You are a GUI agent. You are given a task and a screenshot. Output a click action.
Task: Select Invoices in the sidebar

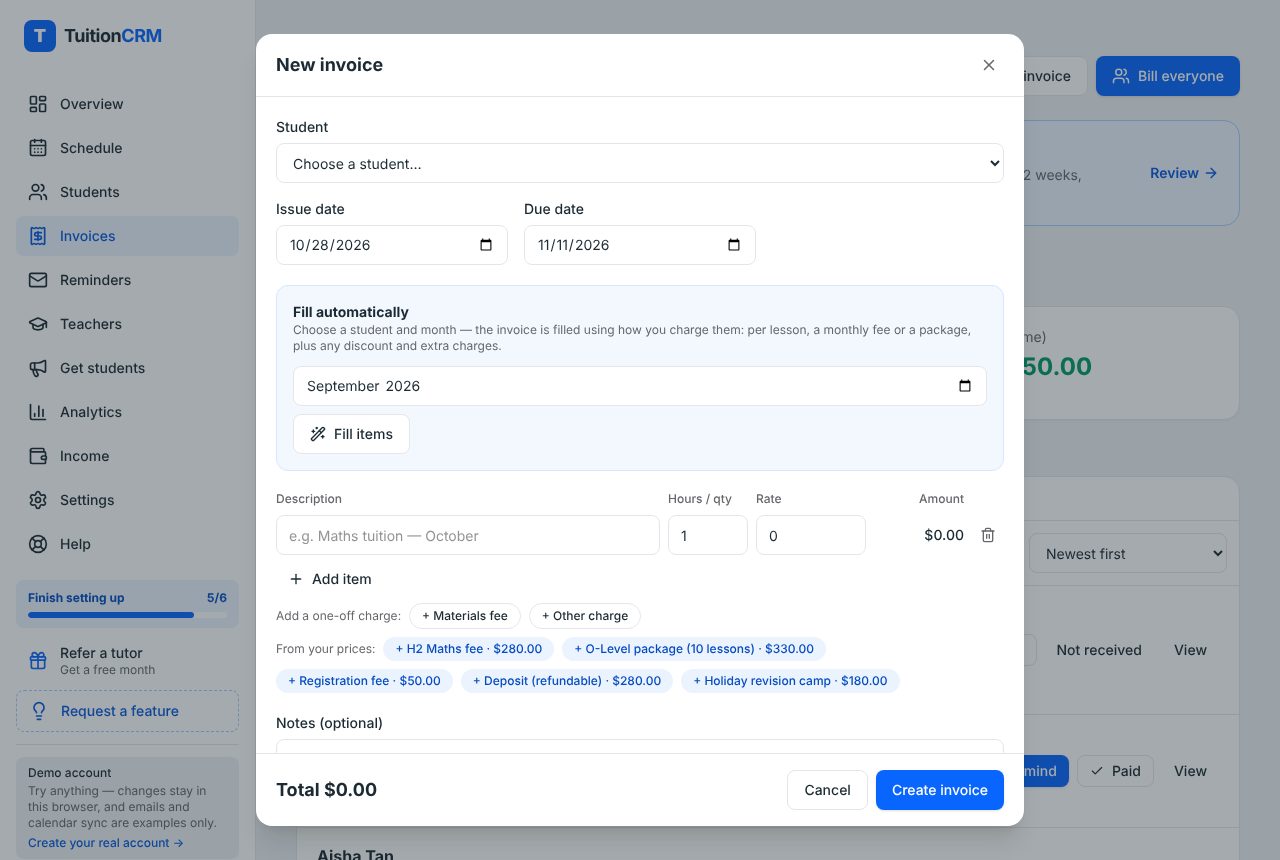coord(127,236)
